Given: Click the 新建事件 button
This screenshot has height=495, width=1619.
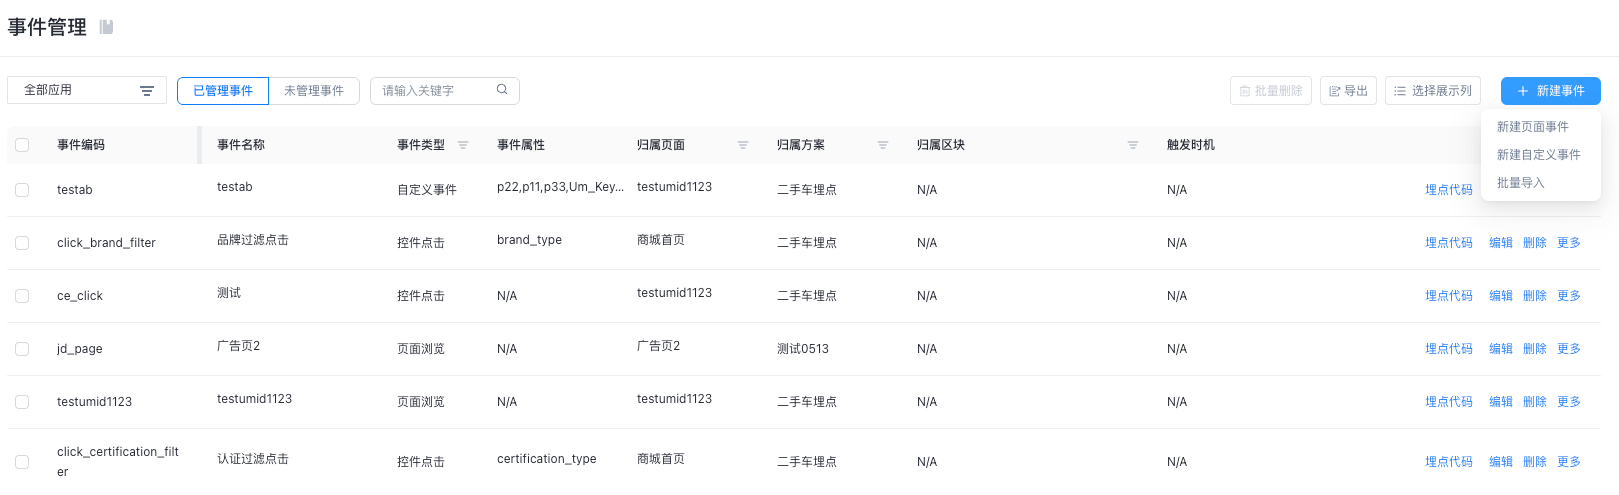Looking at the screenshot, I should coord(1551,91).
